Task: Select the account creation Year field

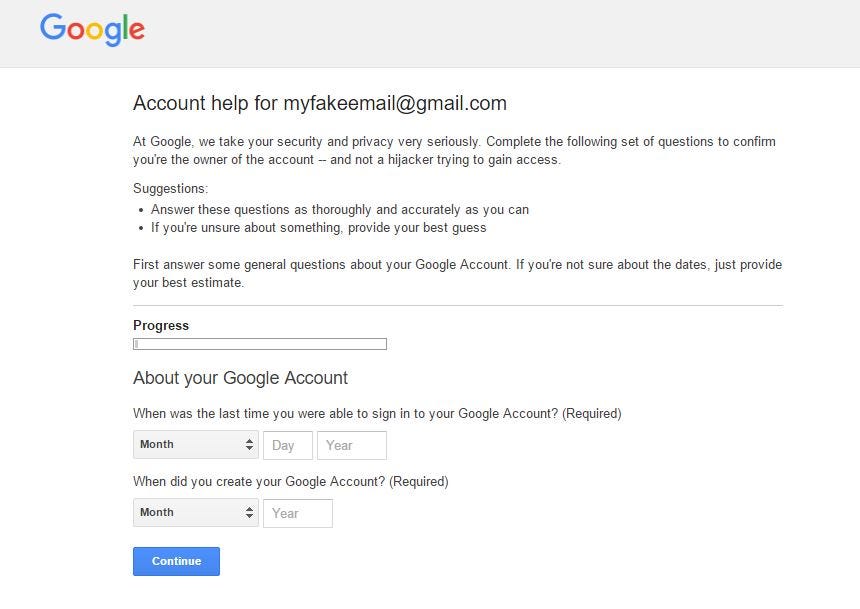Action: coord(297,513)
